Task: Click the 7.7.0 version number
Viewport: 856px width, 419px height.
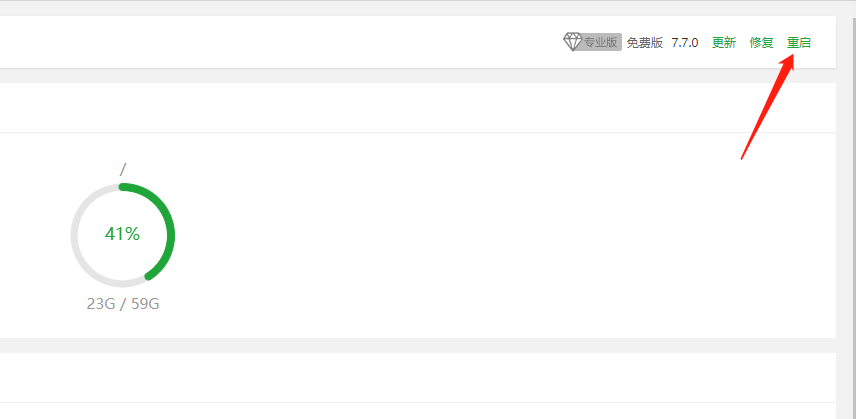Action: pyautogui.click(x=685, y=43)
